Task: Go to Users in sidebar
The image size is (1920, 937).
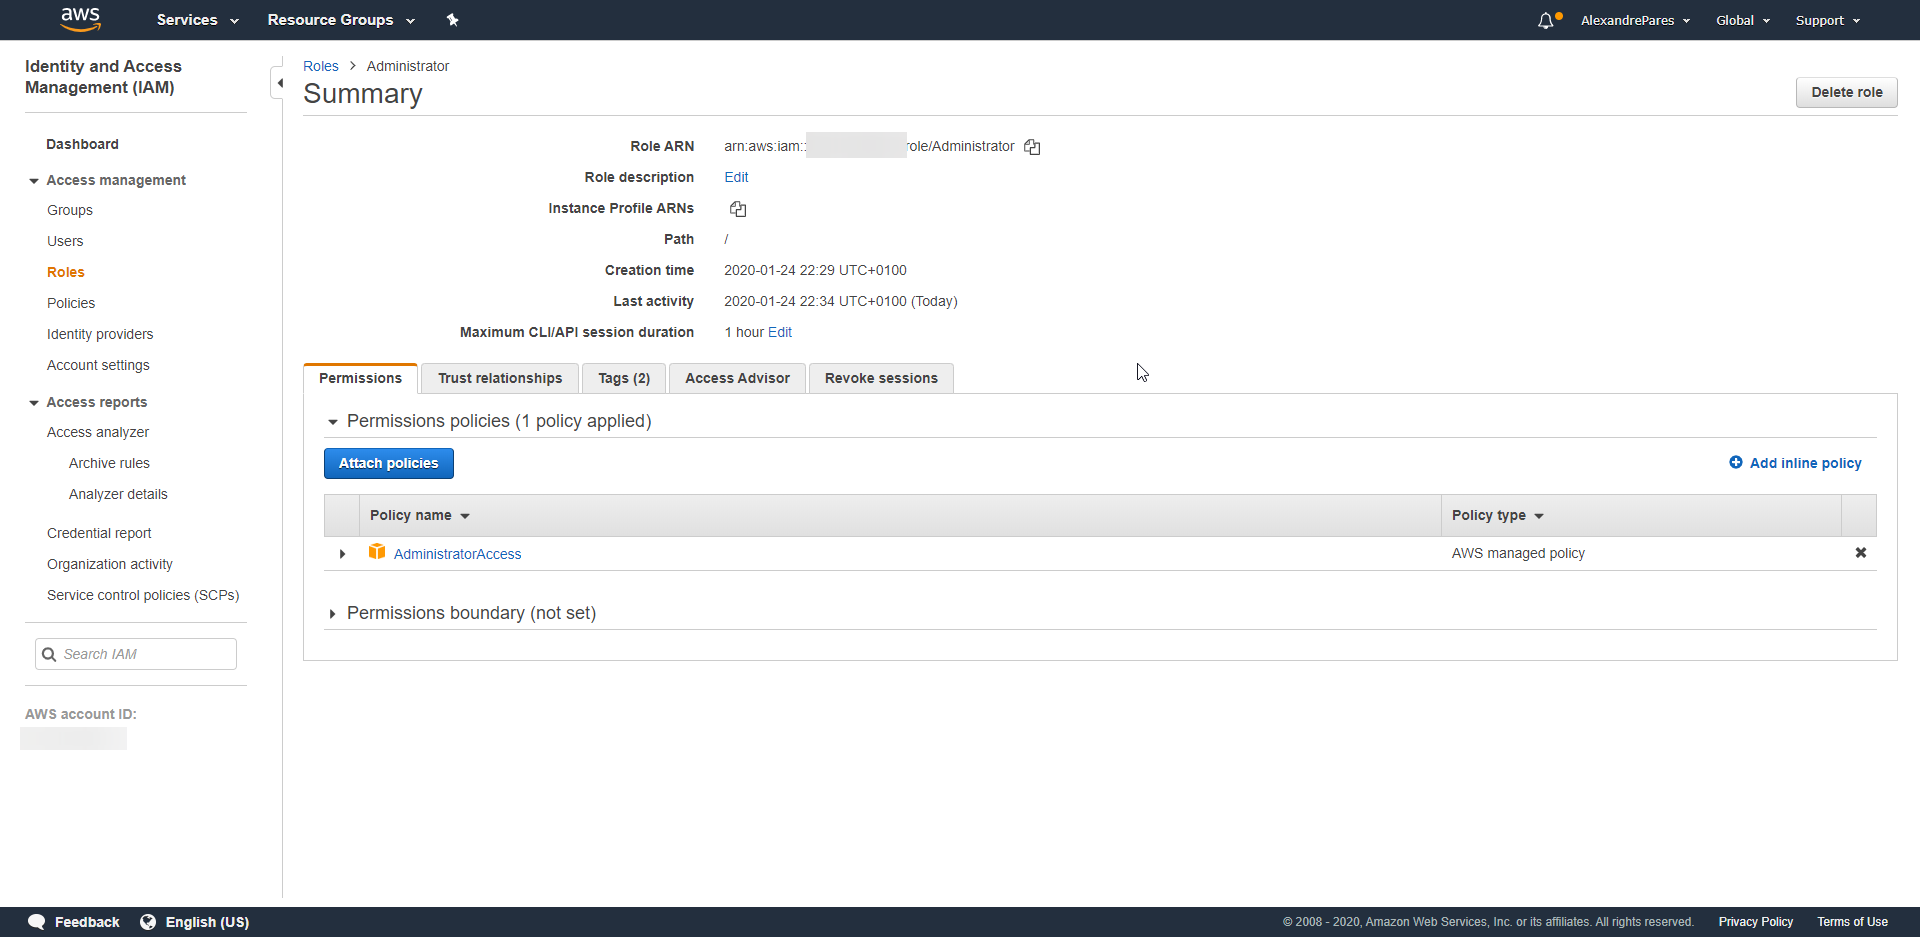Action: (x=65, y=241)
